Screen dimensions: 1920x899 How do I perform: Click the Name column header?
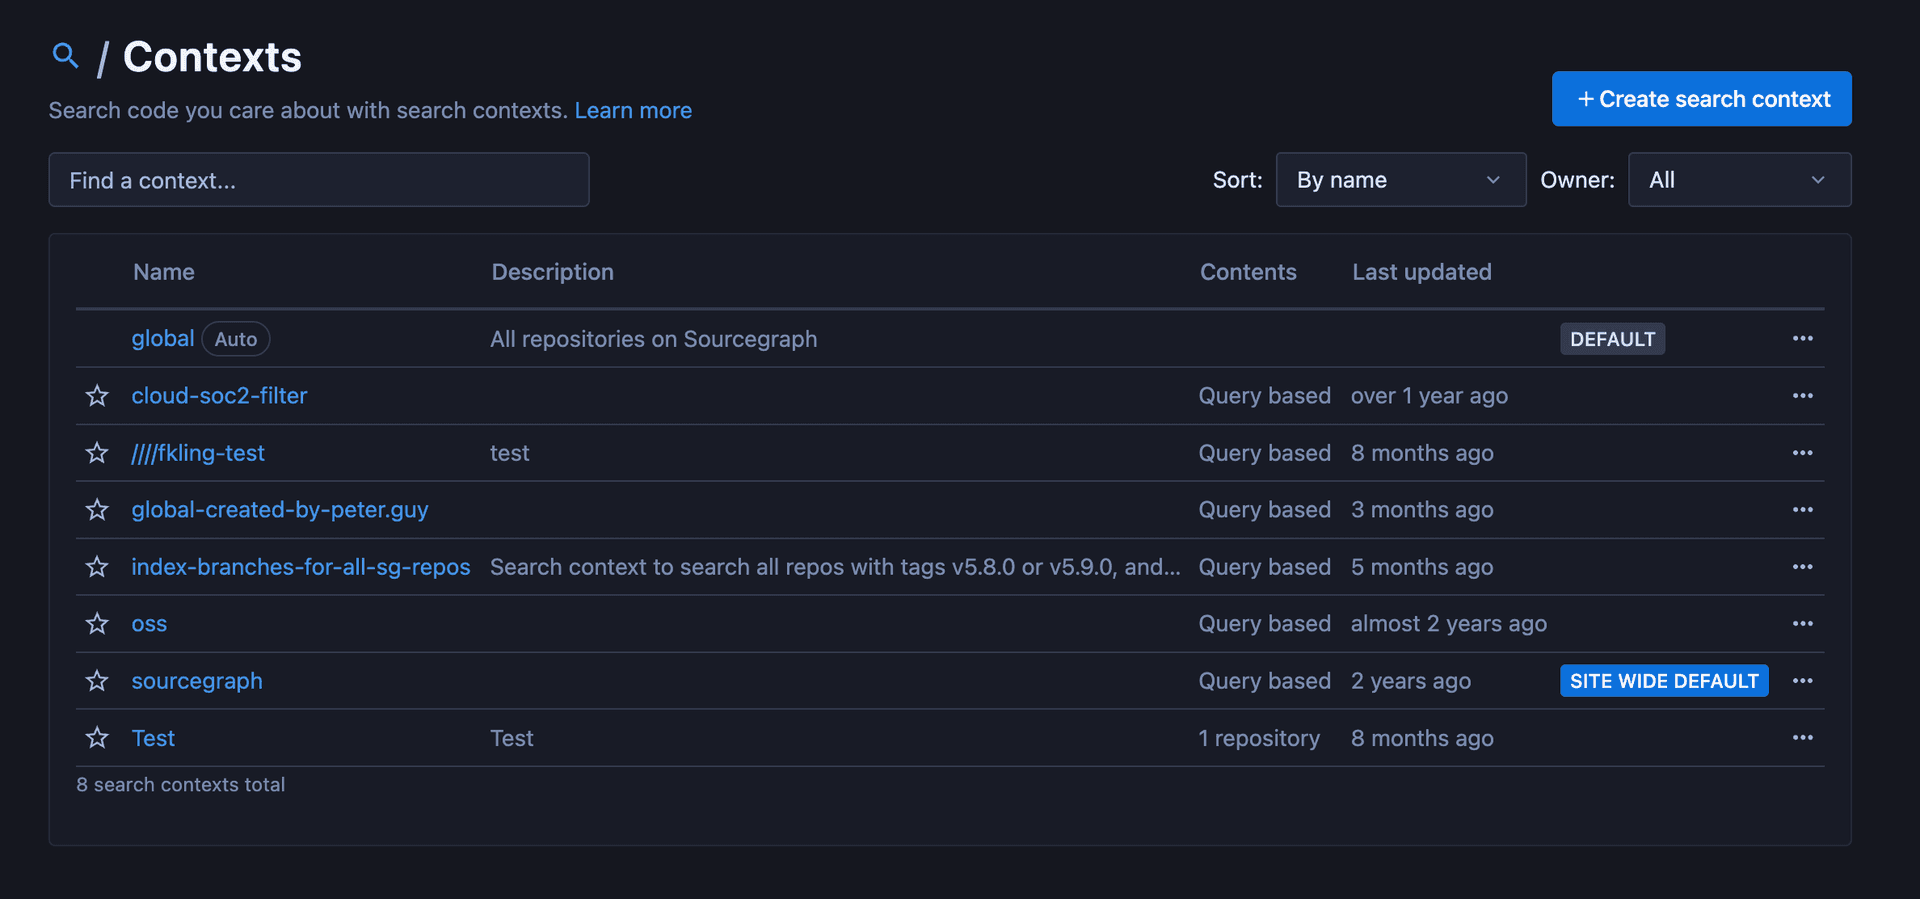[x=164, y=272]
